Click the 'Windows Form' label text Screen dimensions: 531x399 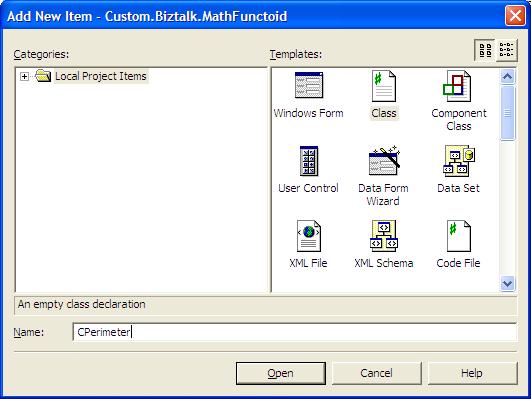[x=309, y=113]
